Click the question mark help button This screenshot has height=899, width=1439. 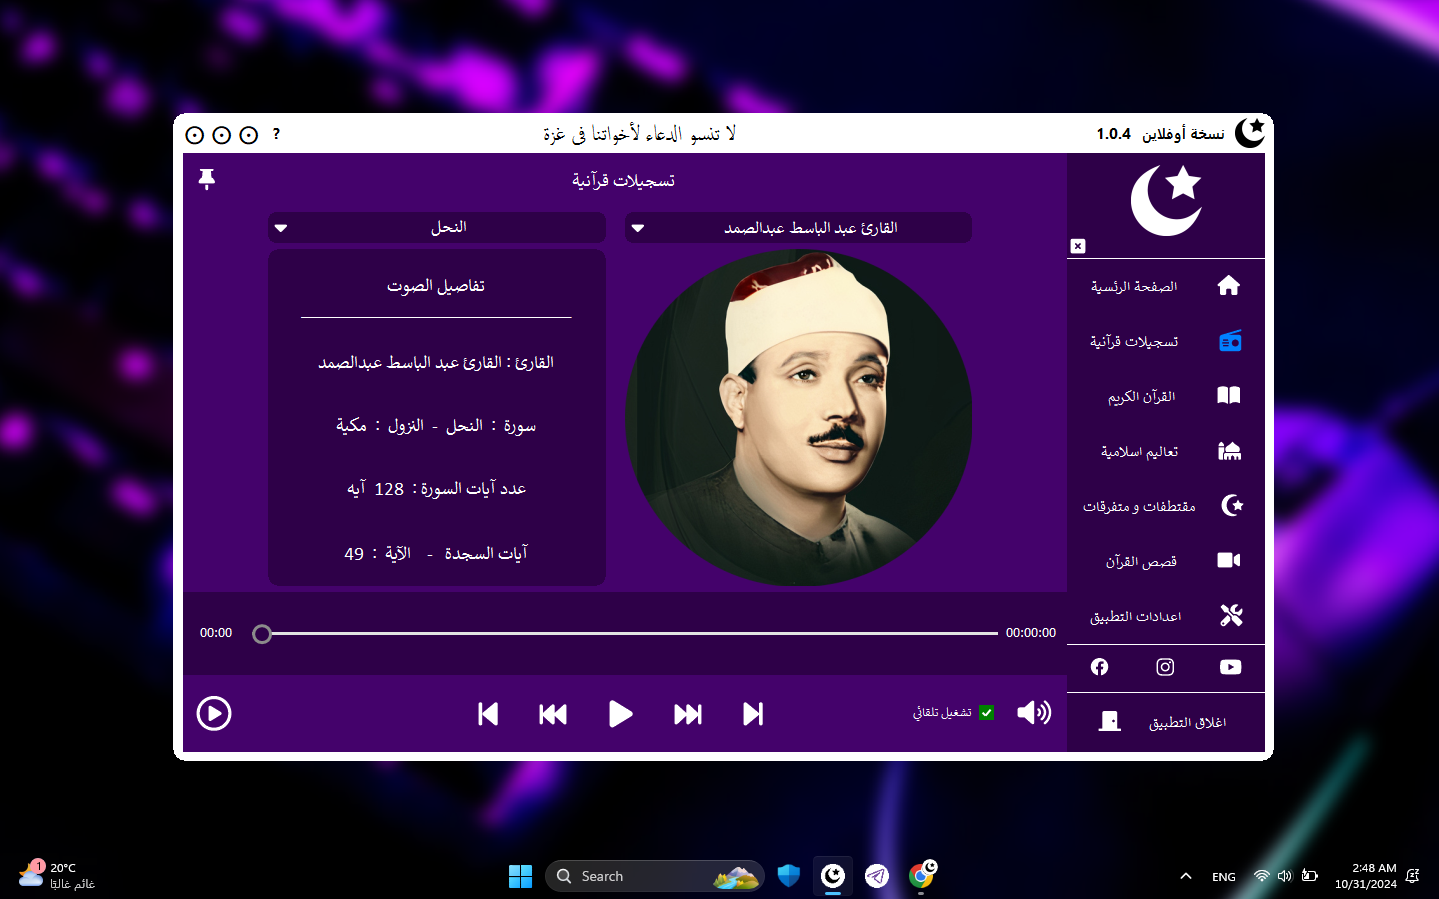(276, 134)
